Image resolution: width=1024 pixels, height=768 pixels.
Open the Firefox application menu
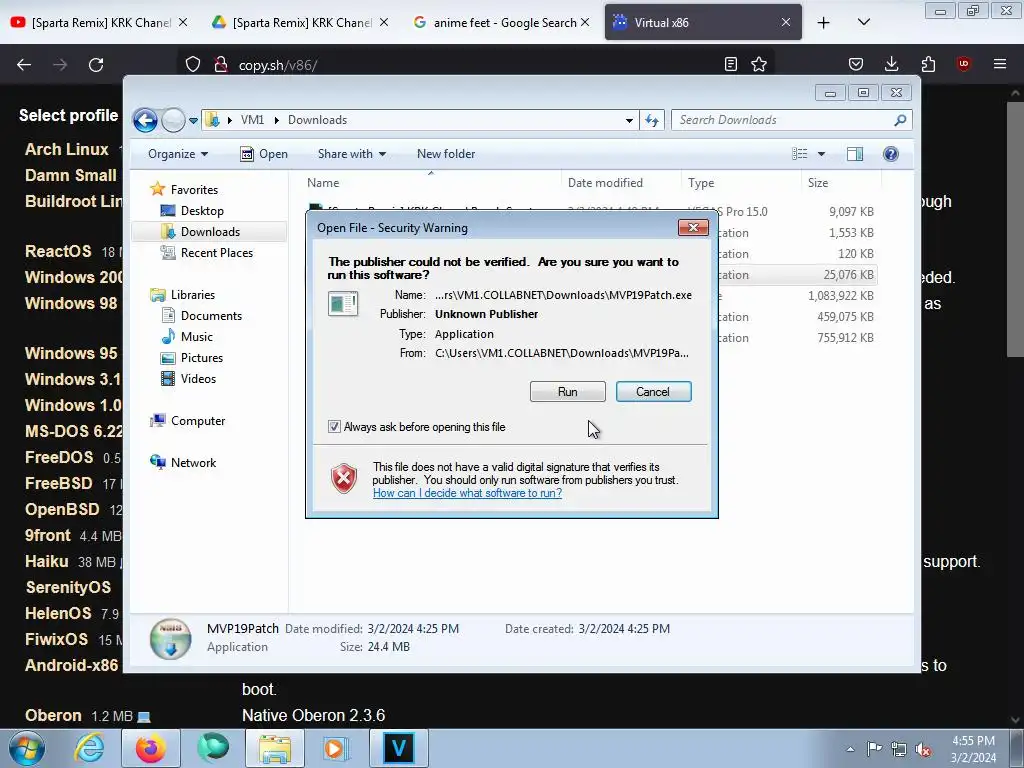tap(1000, 64)
